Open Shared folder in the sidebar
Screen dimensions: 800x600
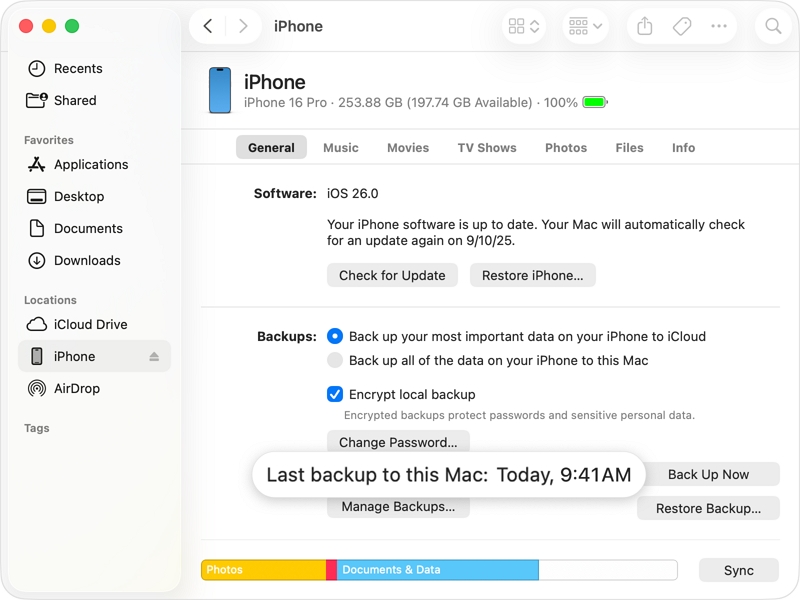tap(94, 101)
